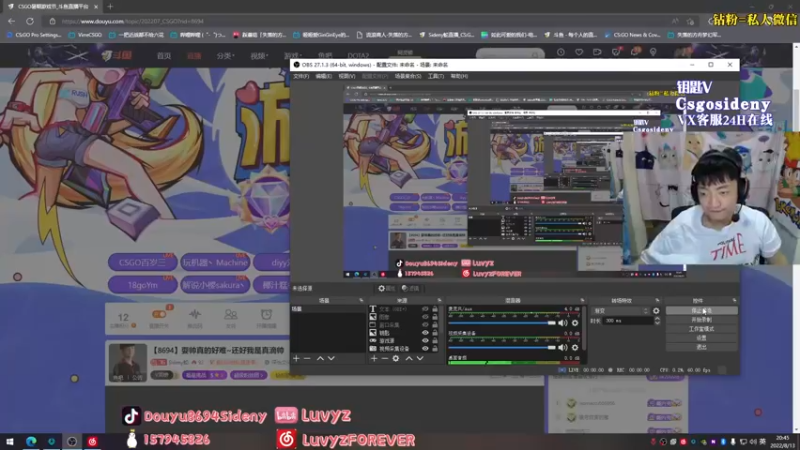
Task: Add a new source with plus icon in Sources panel
Action: pyautogui.click(x=374, y=358)
